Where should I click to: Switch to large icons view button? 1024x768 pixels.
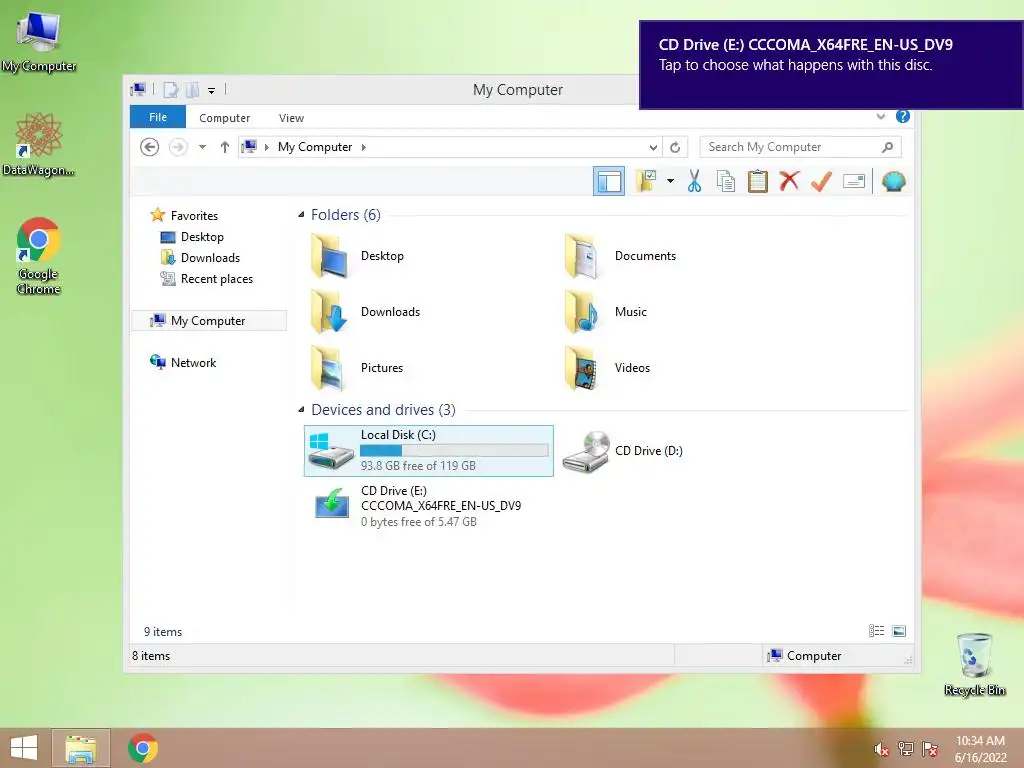pos(899,631)
